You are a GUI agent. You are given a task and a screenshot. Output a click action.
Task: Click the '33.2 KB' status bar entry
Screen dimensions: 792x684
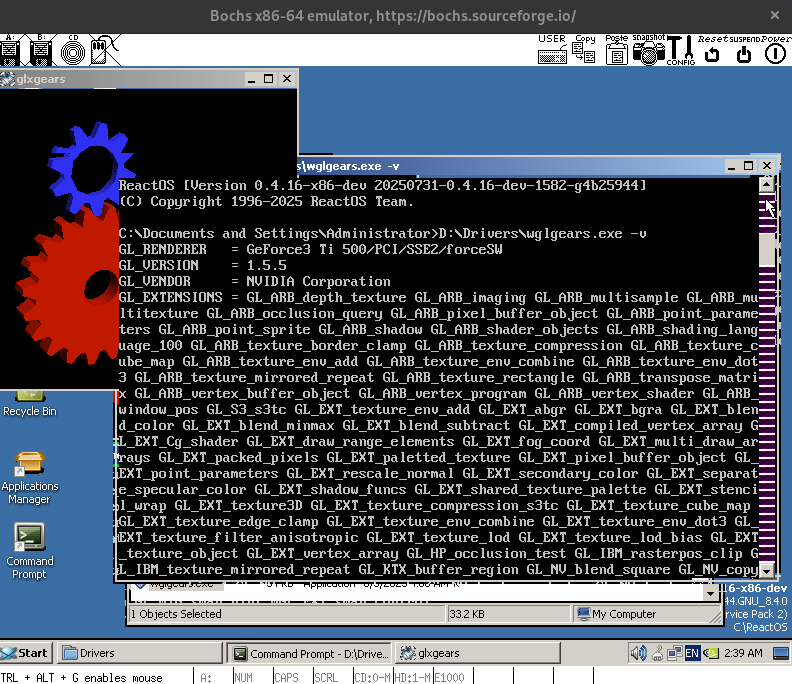coord(467,614)
